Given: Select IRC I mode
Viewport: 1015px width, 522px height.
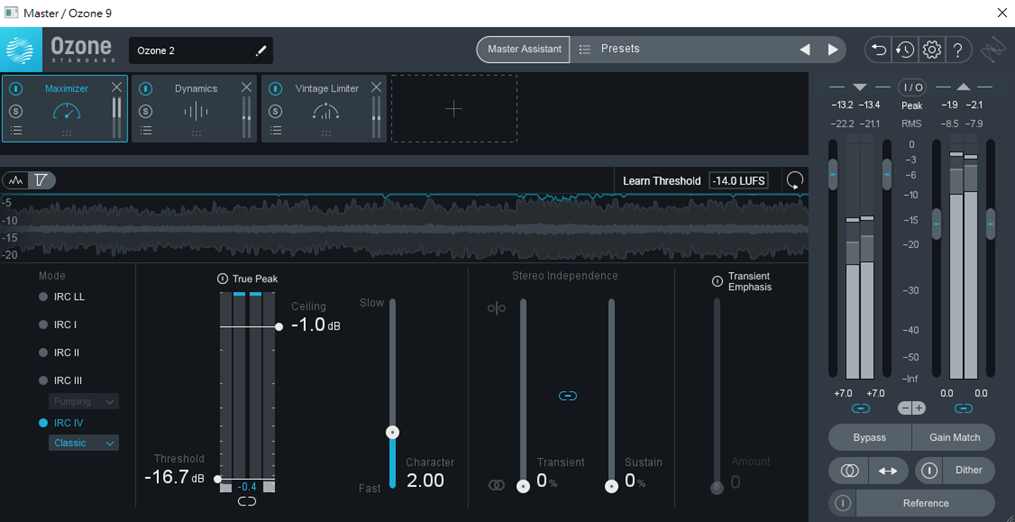Looking at the screenshot, I should point(58,324).
